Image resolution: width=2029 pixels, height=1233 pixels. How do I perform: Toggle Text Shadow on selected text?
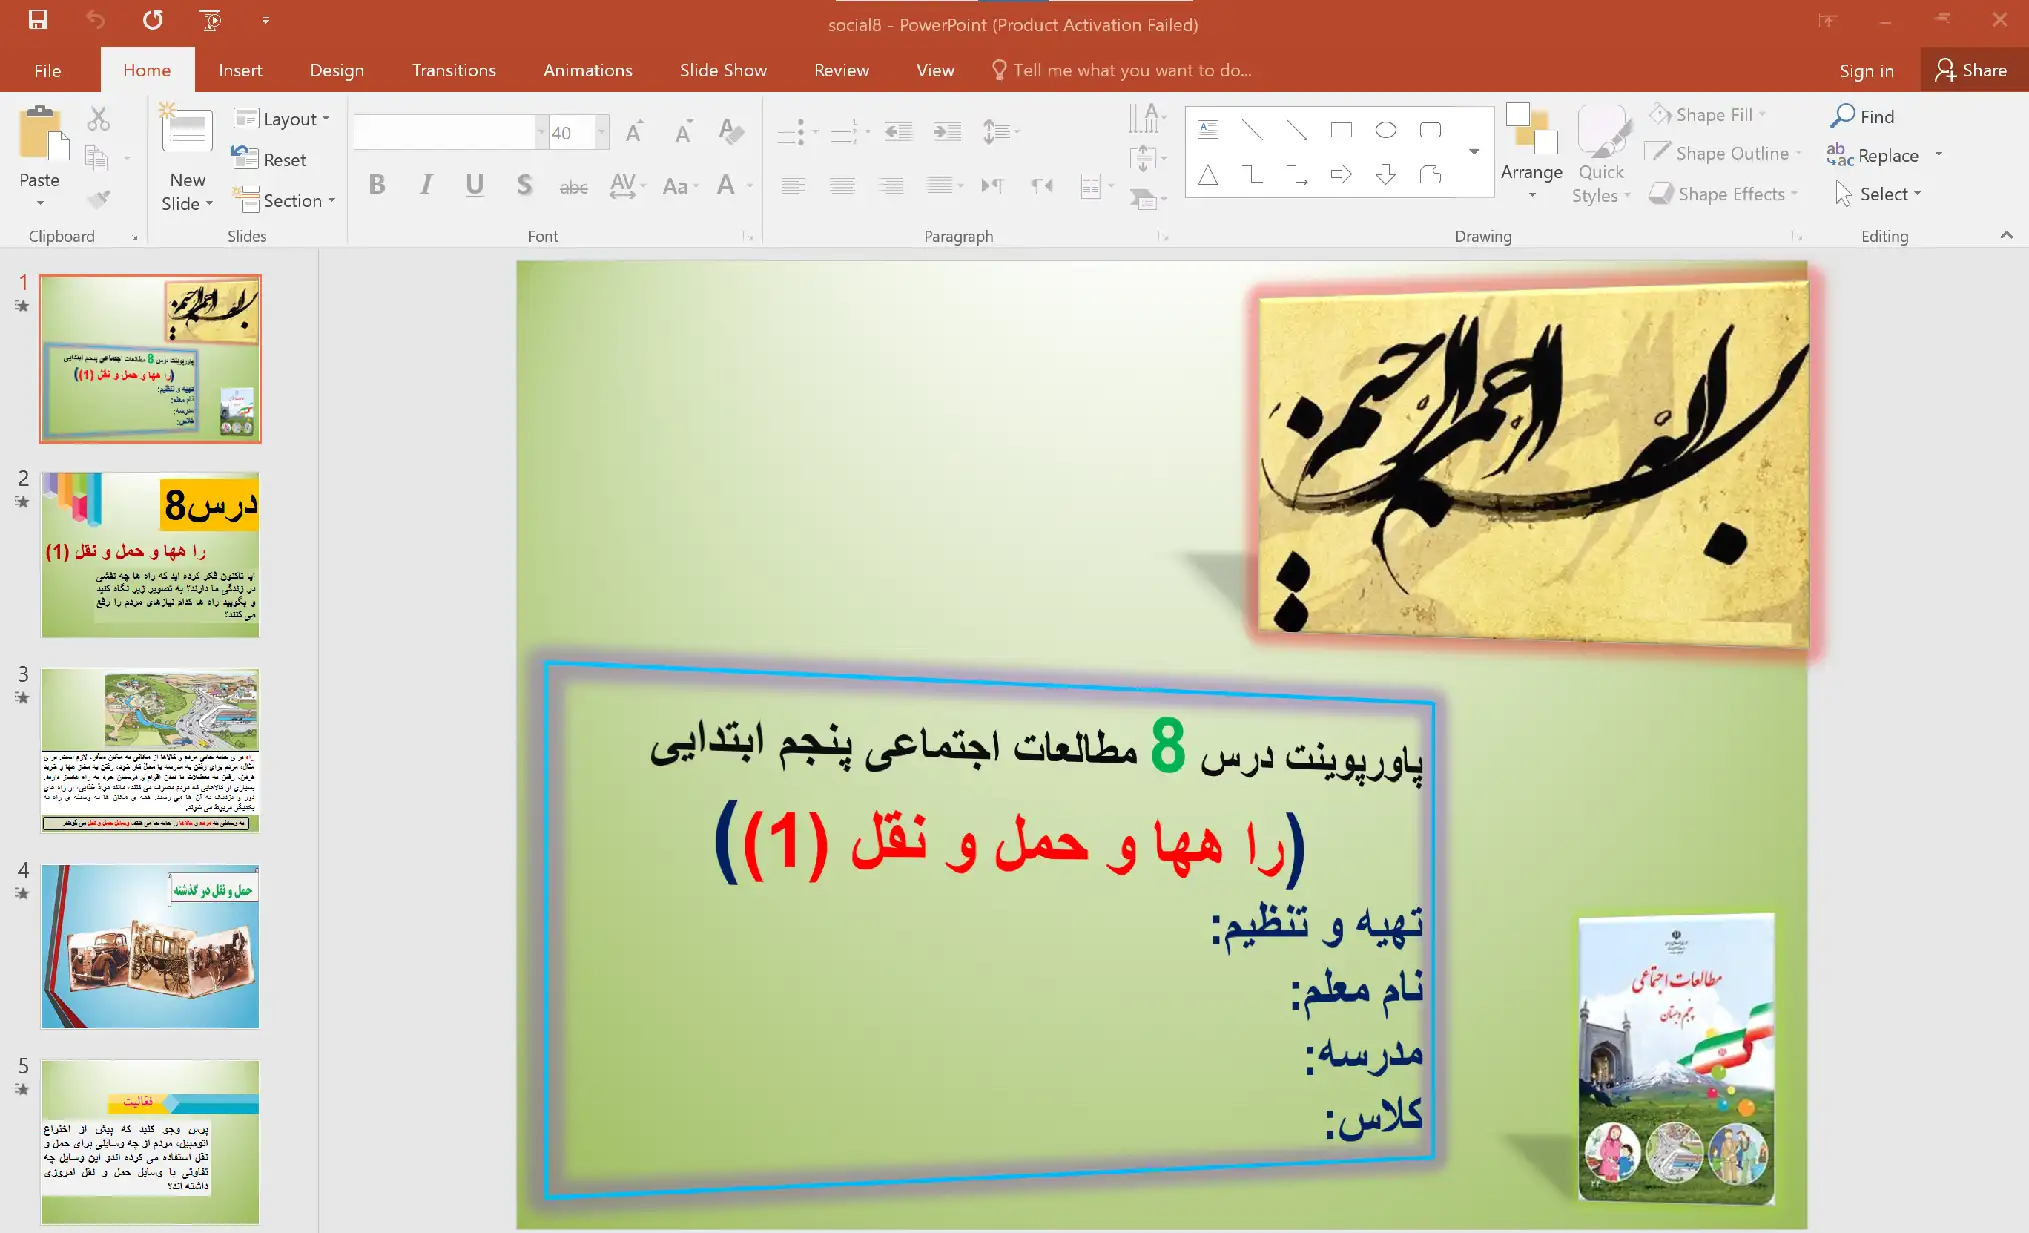coord(524,184)
